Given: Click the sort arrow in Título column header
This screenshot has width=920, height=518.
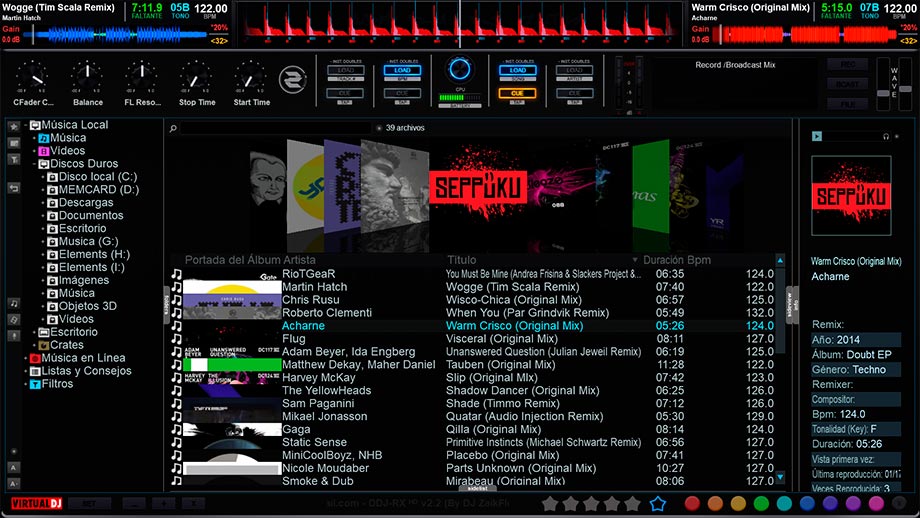Looking at the screenshot, I should [634, 260].
